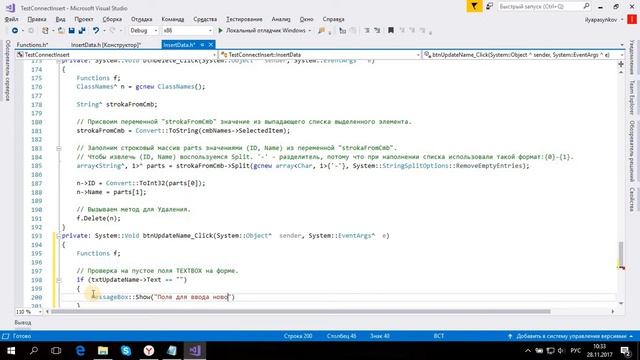Click the red user account avatar
Viewport: 640px width, 360px height.
tap(632, 19)
